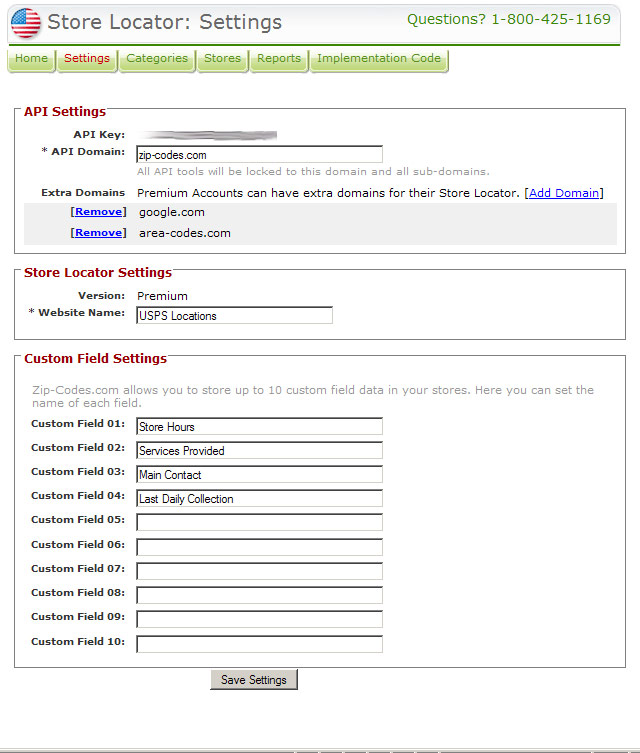This screenshot has height=753, width=640.
Task: Click the blurred API Key value
Action: pos(207,135)
